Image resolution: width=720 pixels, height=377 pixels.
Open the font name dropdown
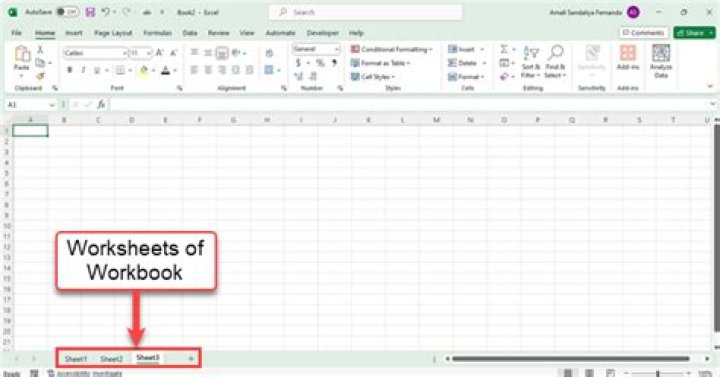tap(124, 54)
